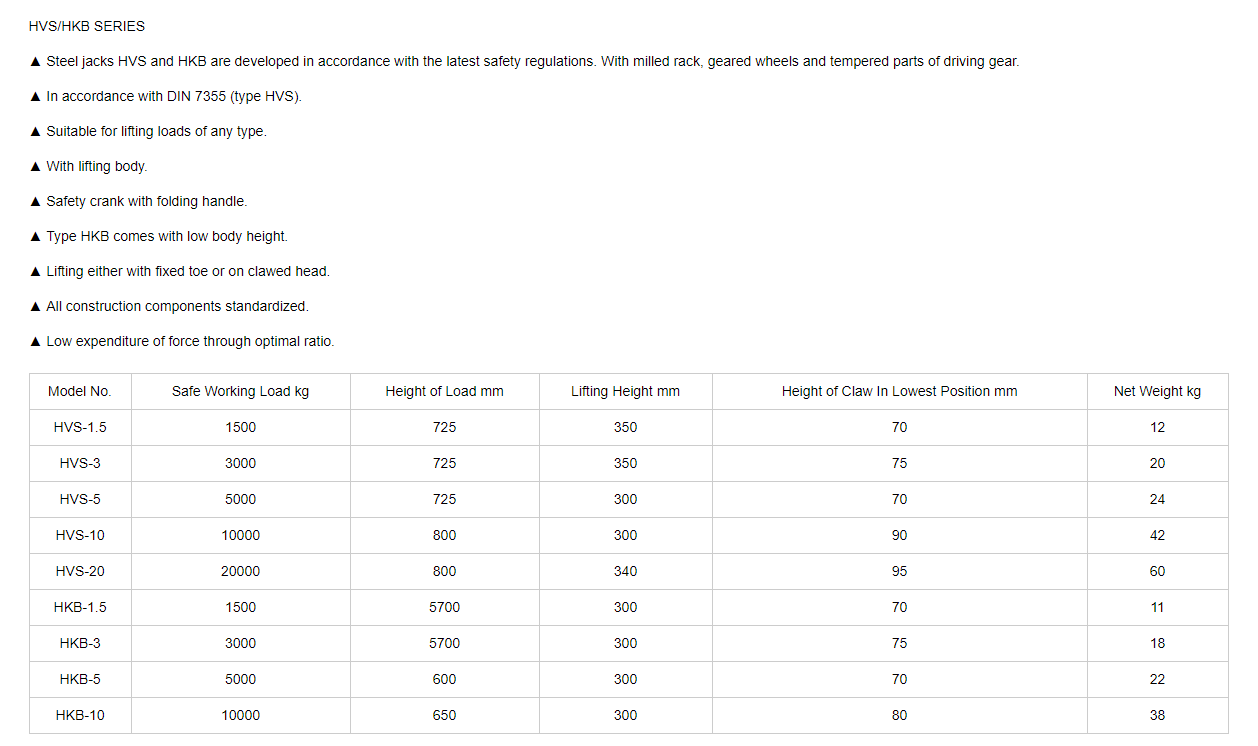The width and height of the screenshot is (1258, 746).
Task: Click the HVS-3 model cell
Action: (x=80, y=463)
